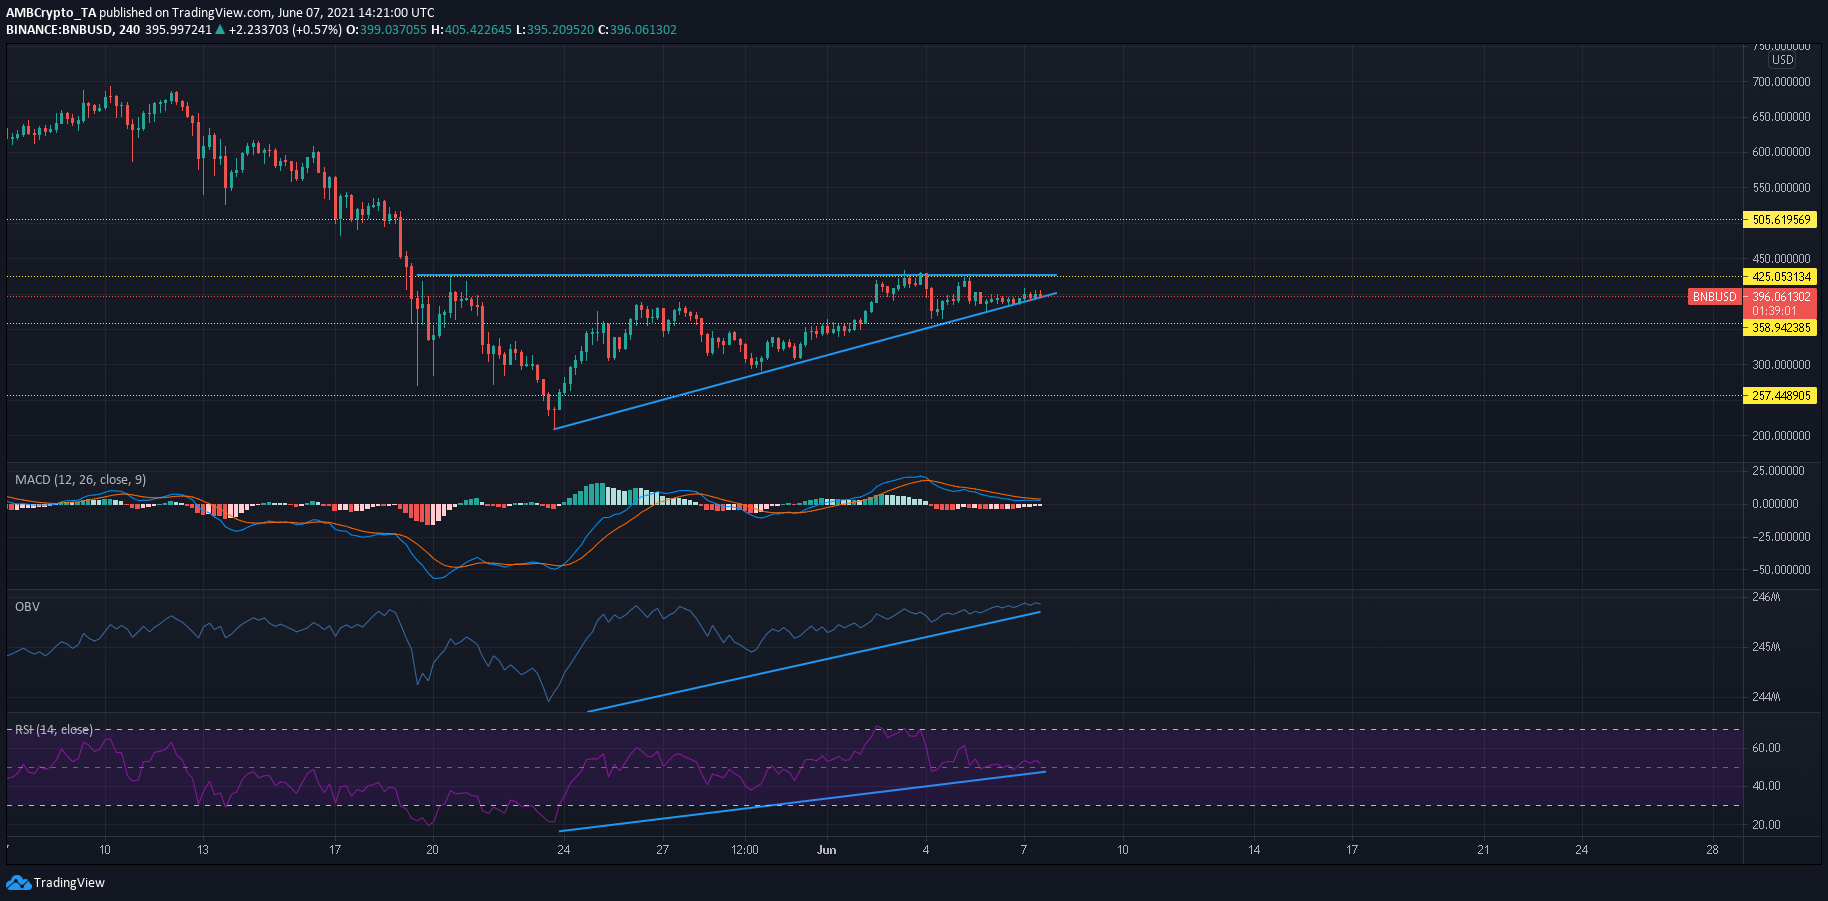Click the 12:00 time axis label

click(745, 850)
